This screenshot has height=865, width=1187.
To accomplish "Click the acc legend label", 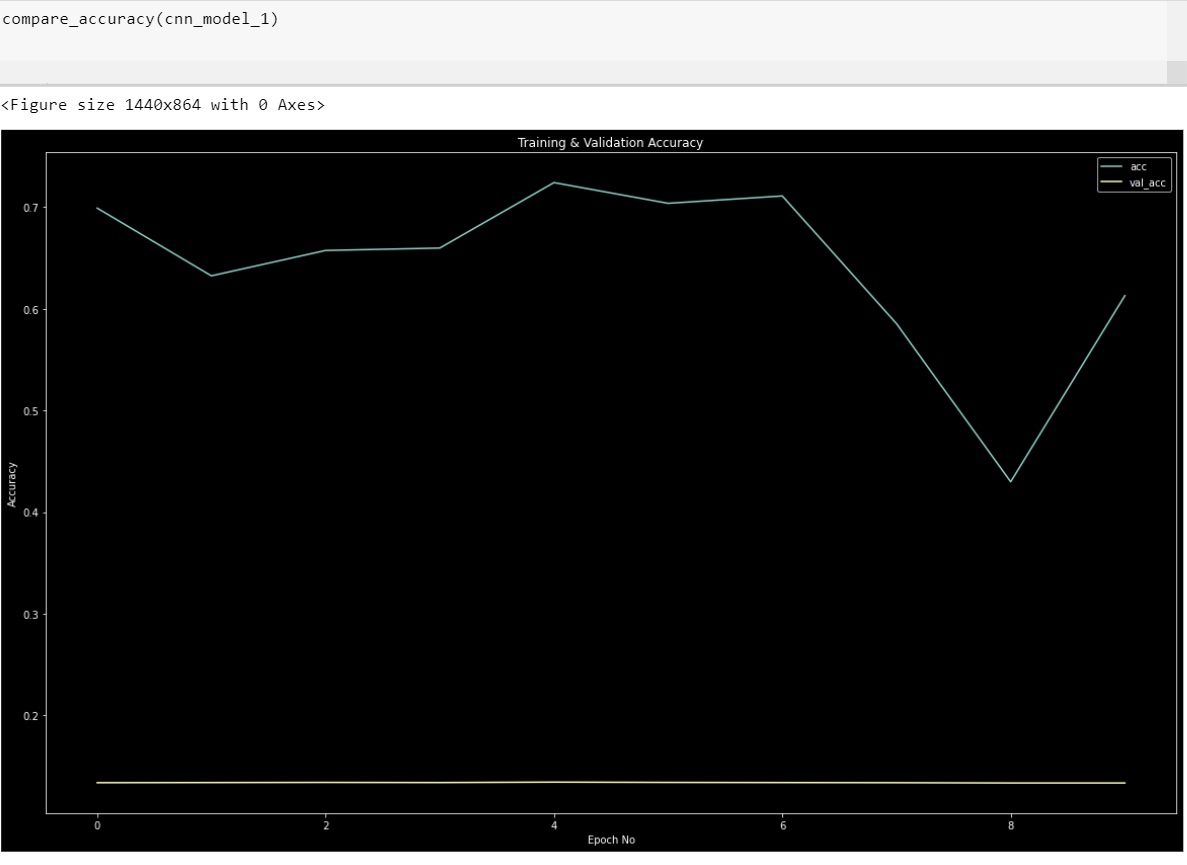I will pos(1138,167).
